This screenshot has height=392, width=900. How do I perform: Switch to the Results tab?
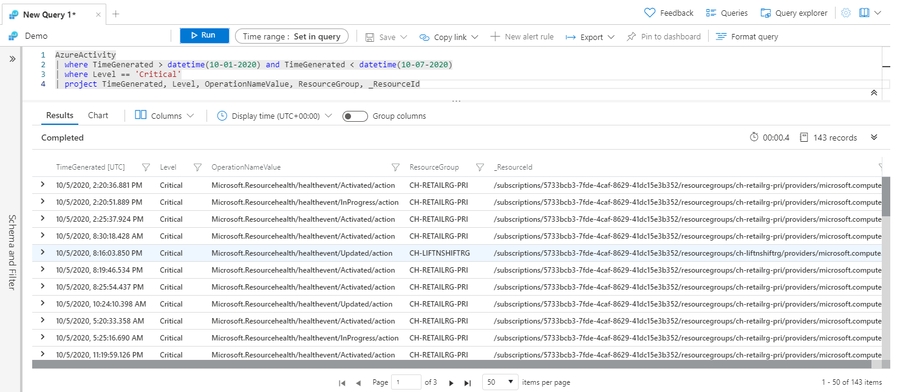click(x=60, y=115)
